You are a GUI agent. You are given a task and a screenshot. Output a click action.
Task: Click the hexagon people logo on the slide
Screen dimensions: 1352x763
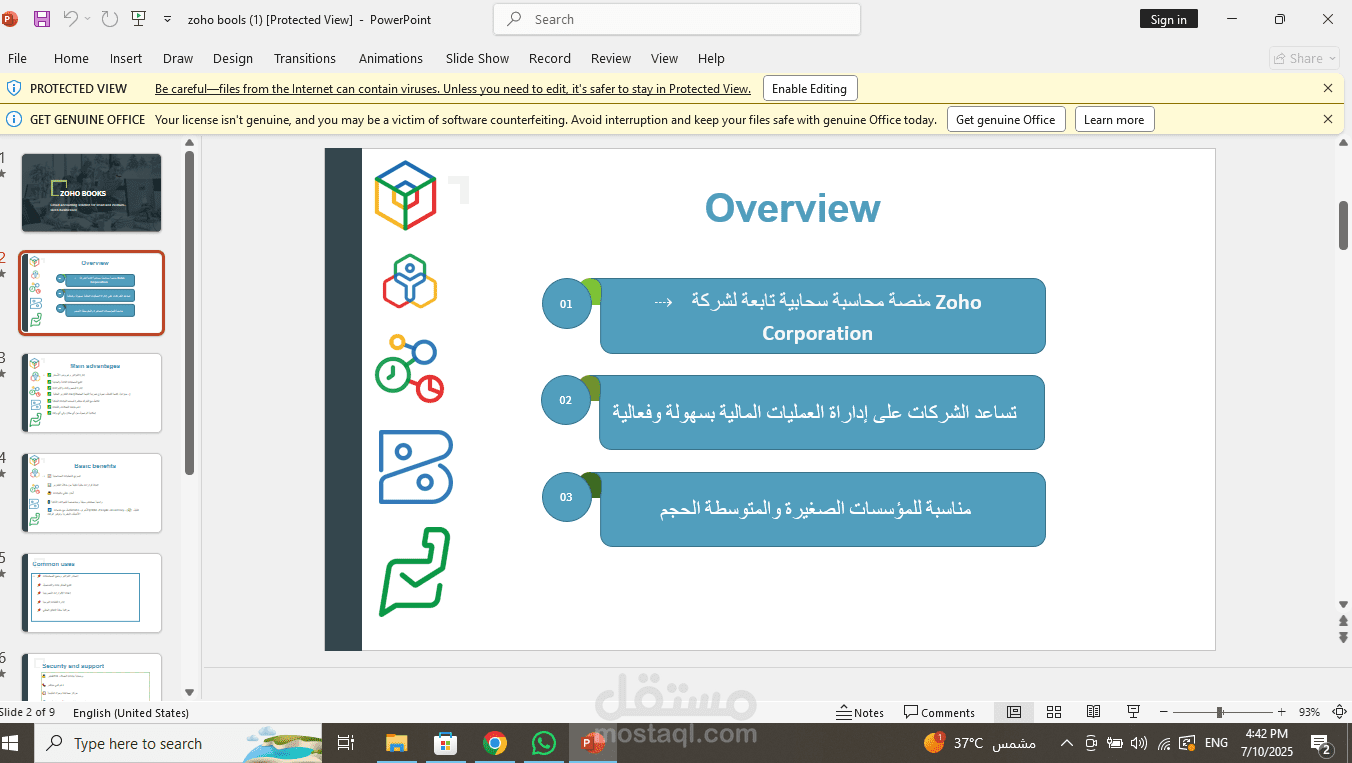(x=410, y=281)
